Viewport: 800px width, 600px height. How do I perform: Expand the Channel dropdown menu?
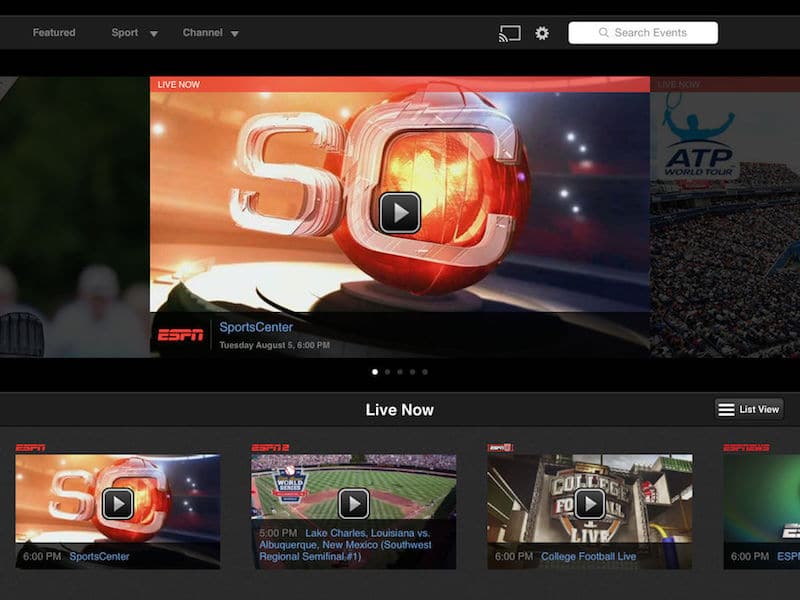click(x=210, y=33)
